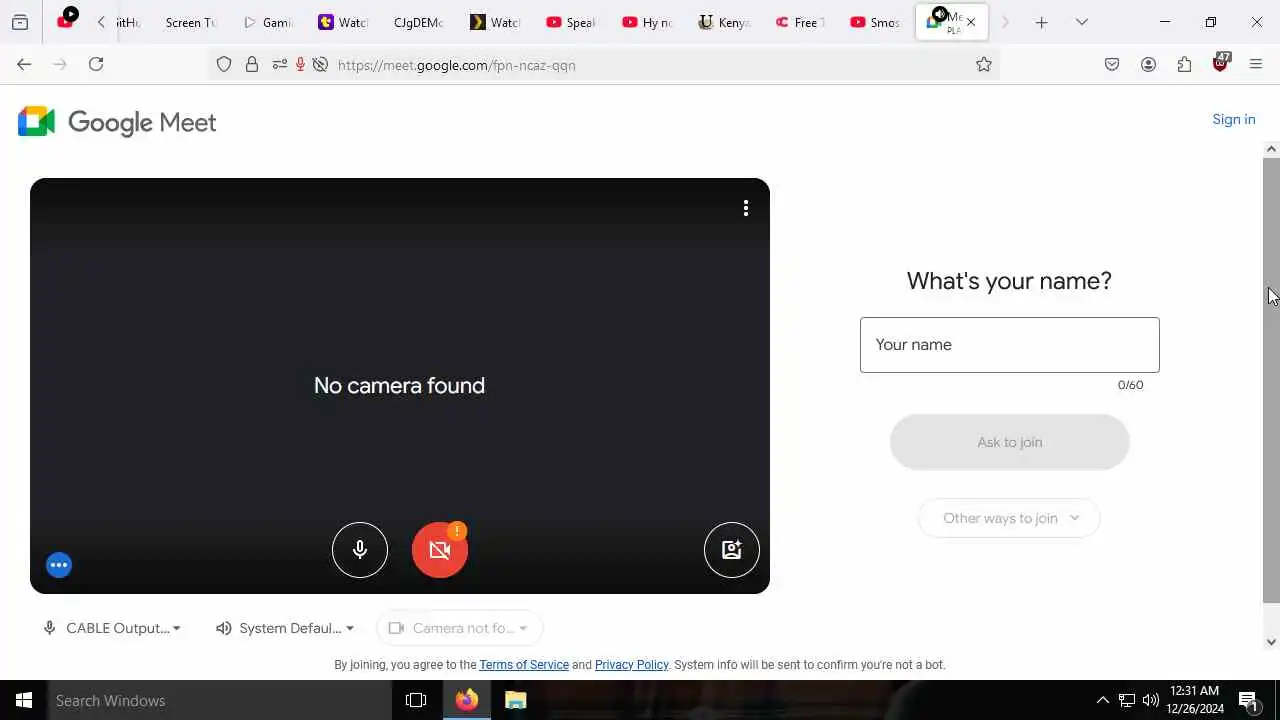Image resolution: width=1280 pixels, height=720 pixels.
Task: Close the active Meet tab
Action: [970, 22]
